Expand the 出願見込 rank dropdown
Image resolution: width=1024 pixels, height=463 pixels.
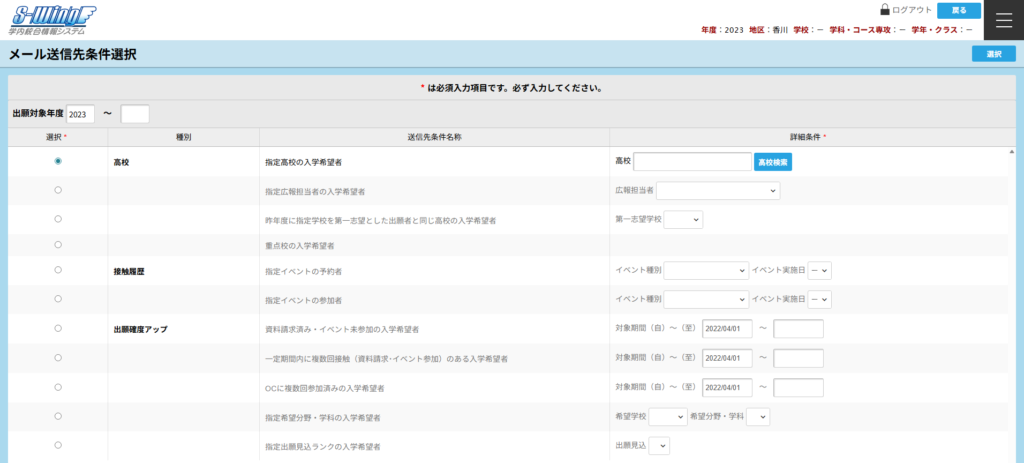(x=660, y=446)
